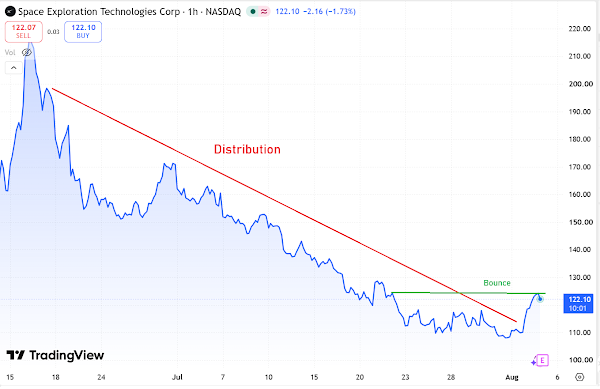Click the Jul label on time axis
The height and width of the screenshot is (389, 600).
(x=177, y=377)
